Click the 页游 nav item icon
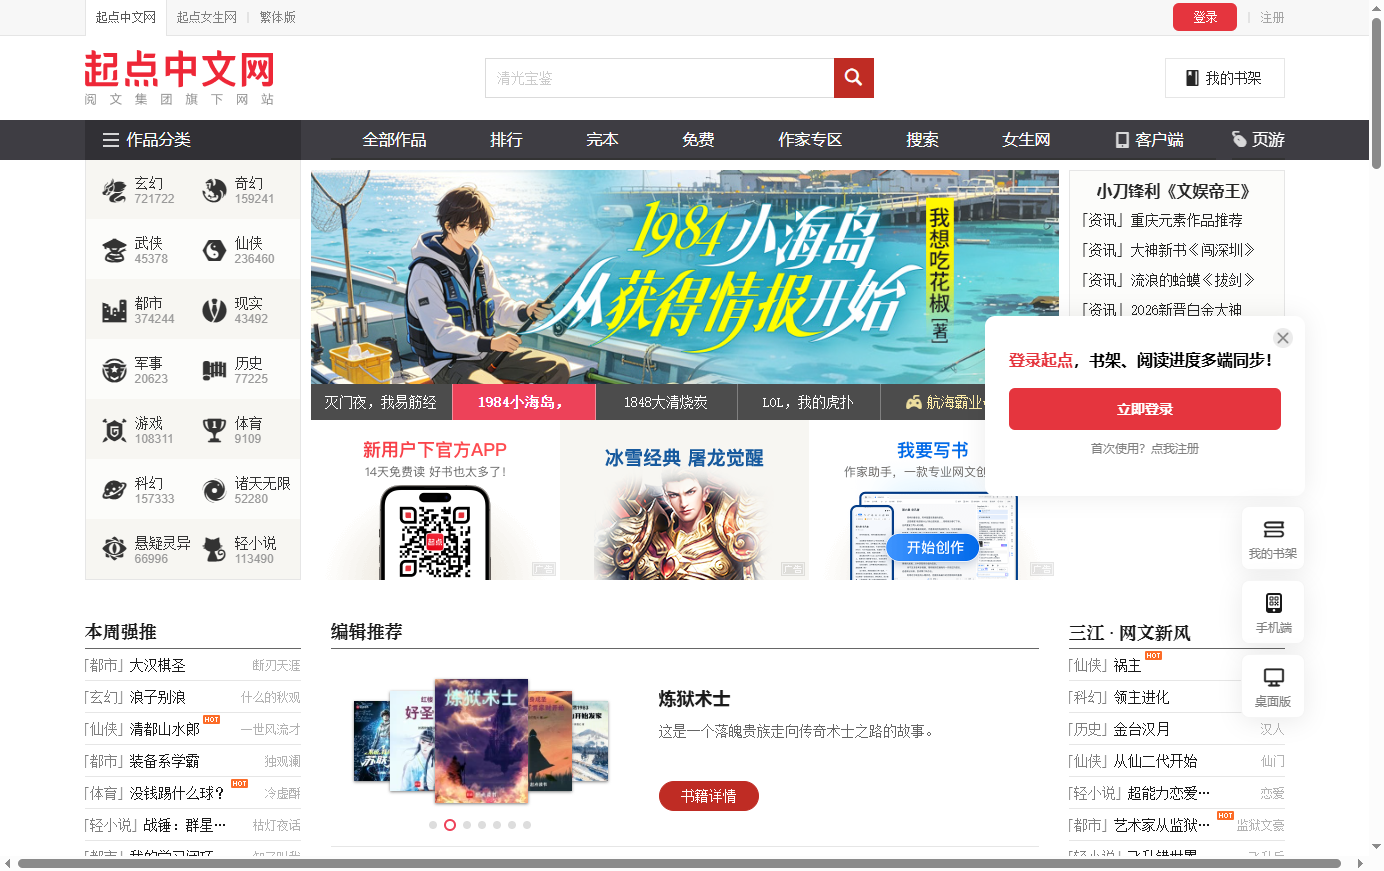Screen dimensions: 1384x871 coord(1239,140)
